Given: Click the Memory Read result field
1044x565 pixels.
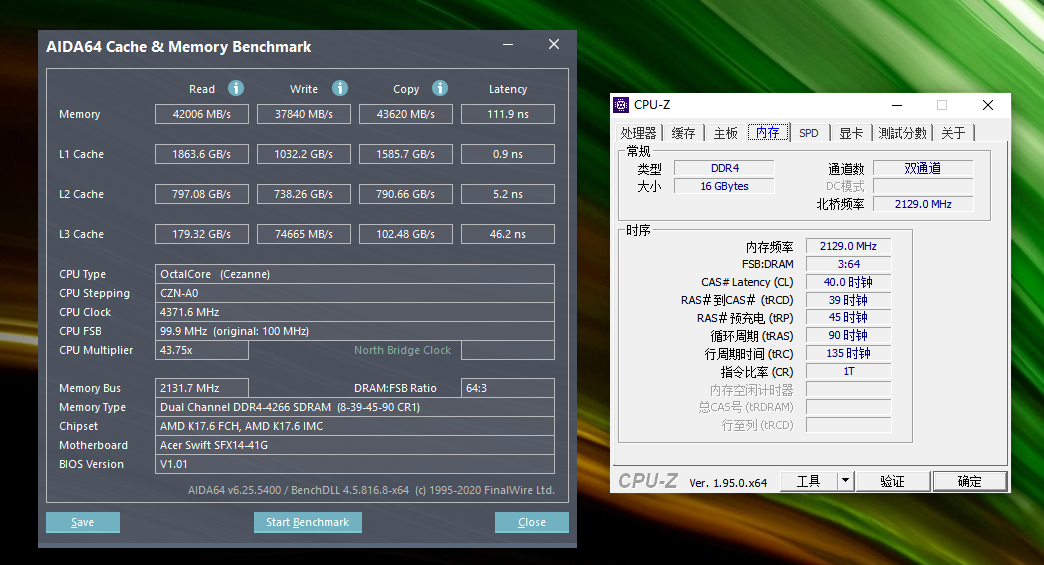Looking at the screenshot, I should pos(202,114).
